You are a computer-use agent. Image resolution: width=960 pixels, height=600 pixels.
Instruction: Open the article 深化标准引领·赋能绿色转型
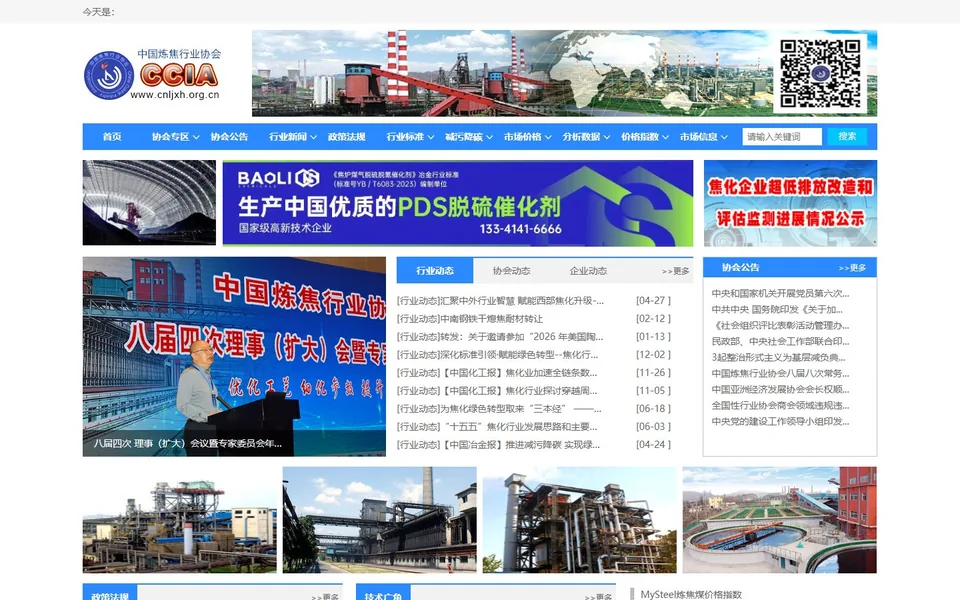click(x=498, y=354)
